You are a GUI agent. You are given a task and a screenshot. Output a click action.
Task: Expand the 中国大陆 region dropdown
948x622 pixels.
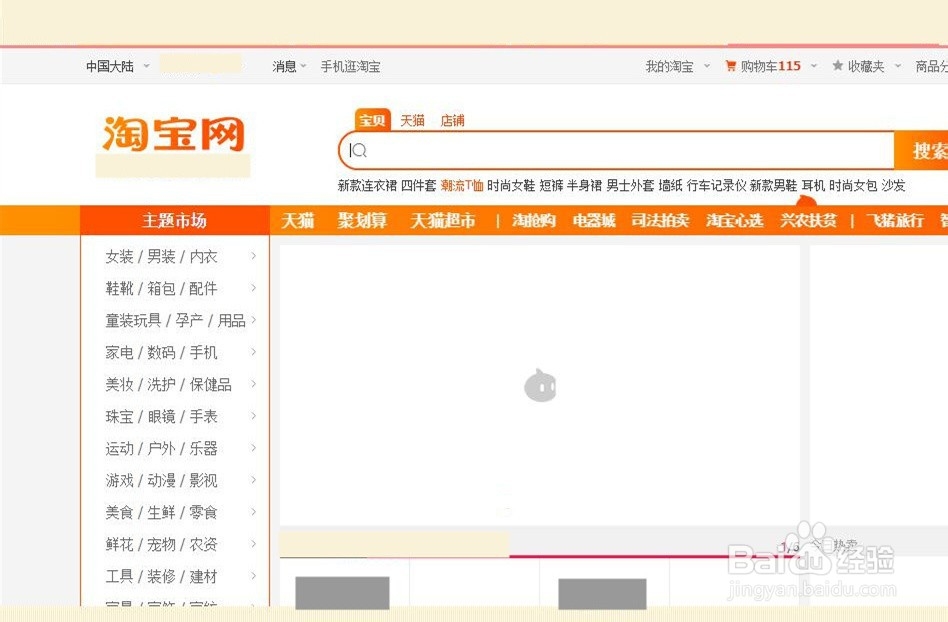[146, 66]
